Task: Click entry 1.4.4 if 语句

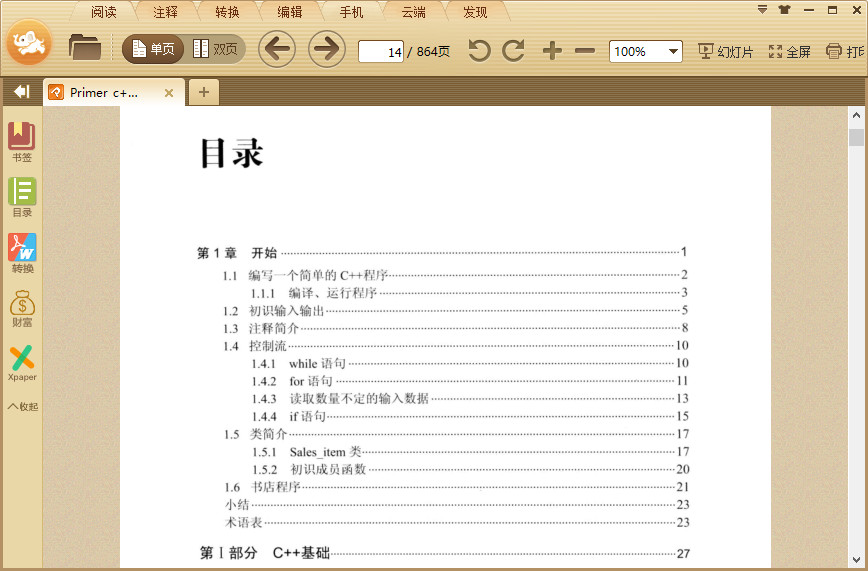Action: [469, 416]
